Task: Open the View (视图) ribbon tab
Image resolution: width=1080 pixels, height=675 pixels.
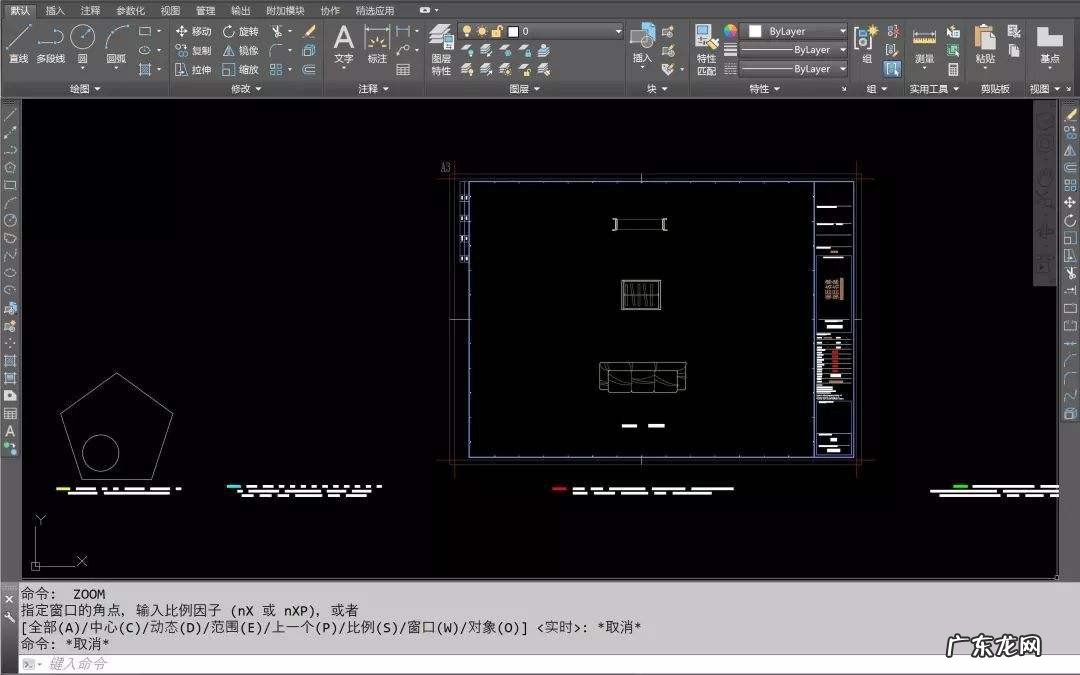Action: click(x=170, y=10)
